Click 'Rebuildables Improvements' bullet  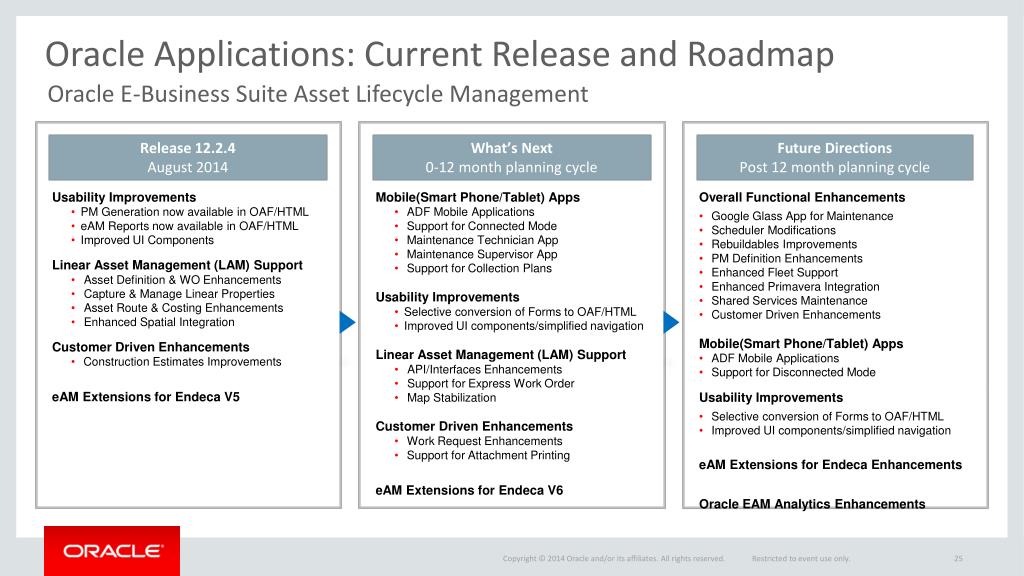click(x=784, y=244)
